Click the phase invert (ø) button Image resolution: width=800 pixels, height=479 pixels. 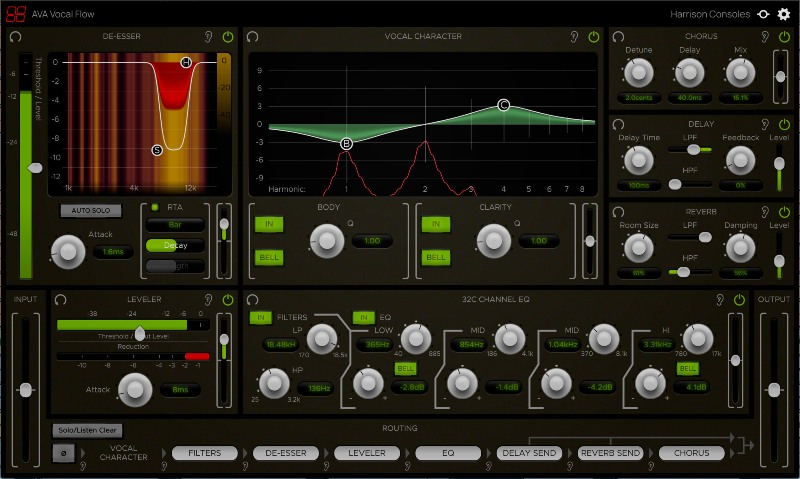pyautogui.click(x=62, y=453)
